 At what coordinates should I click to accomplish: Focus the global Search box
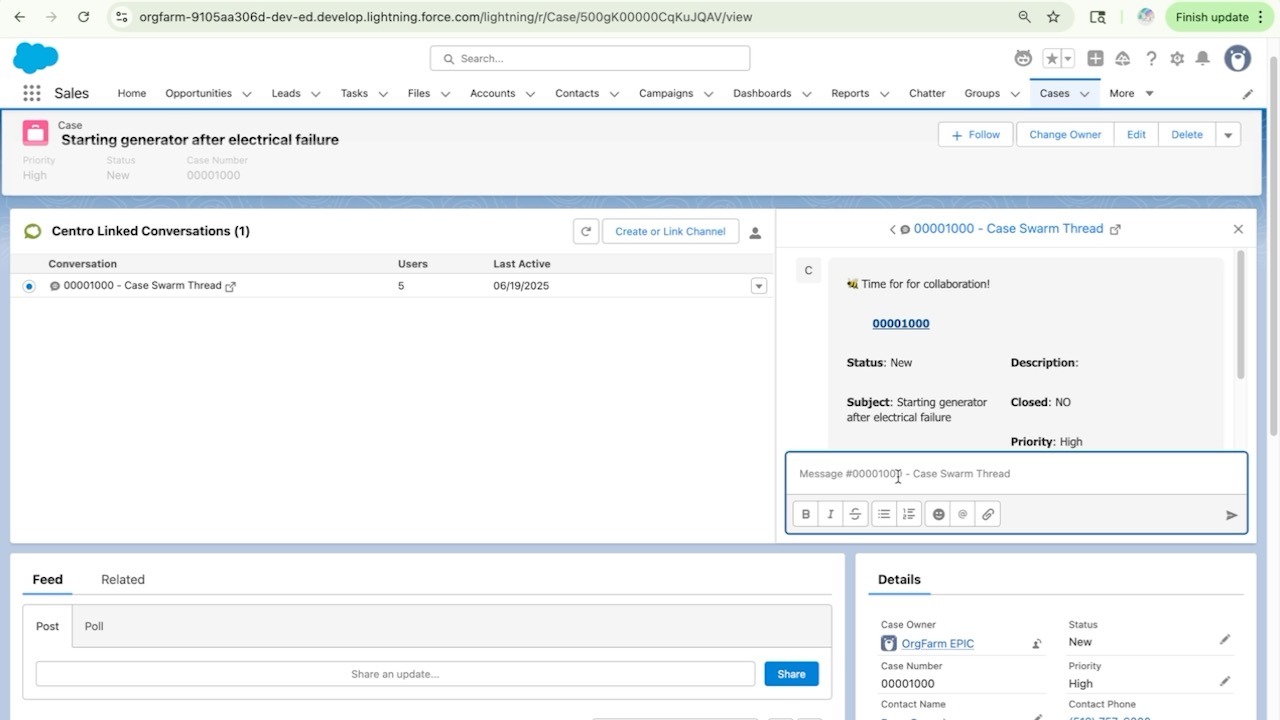[590, 59]
